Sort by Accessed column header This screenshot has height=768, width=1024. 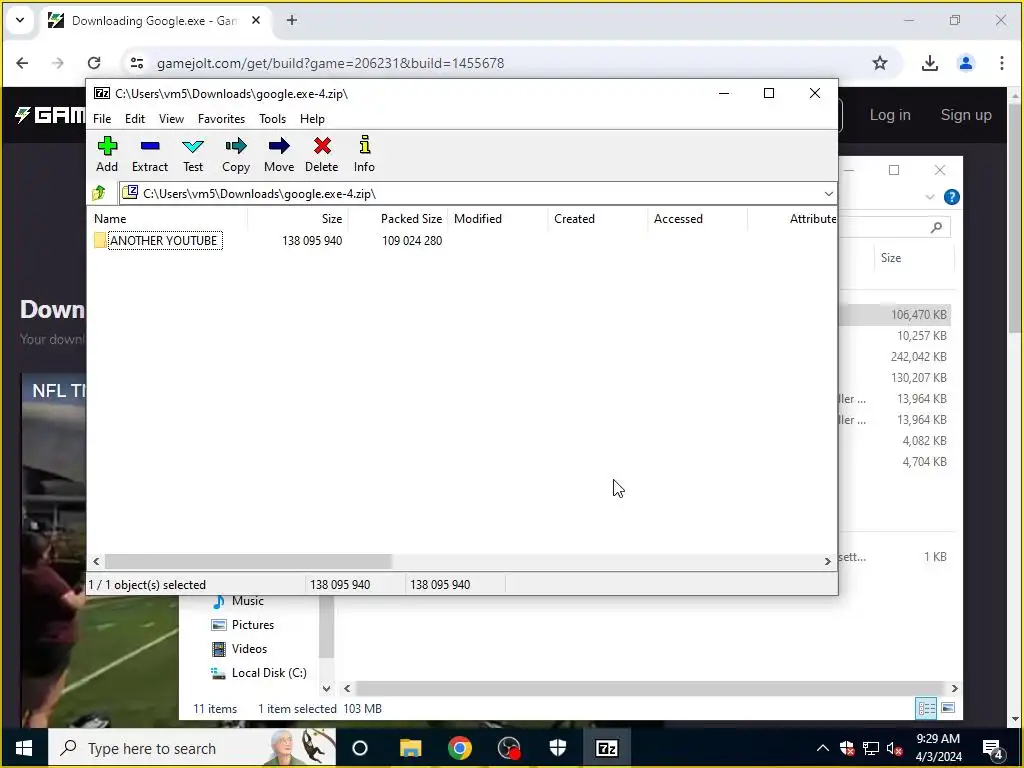(678, 219)
